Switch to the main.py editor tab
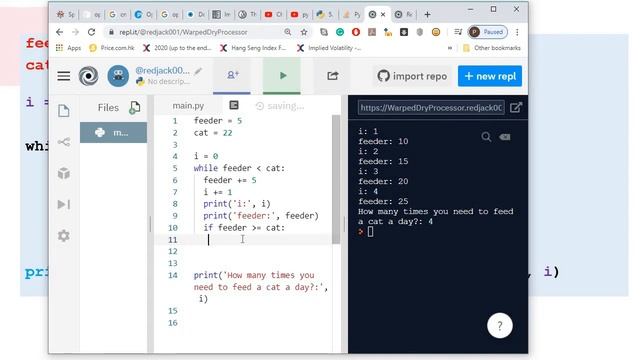 tap(188, 106)
